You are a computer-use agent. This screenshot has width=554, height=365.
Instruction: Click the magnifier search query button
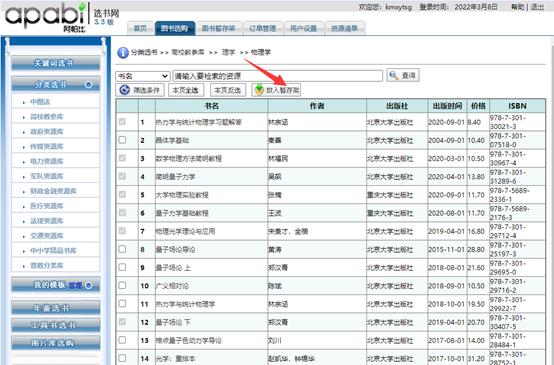pos(394,75)
